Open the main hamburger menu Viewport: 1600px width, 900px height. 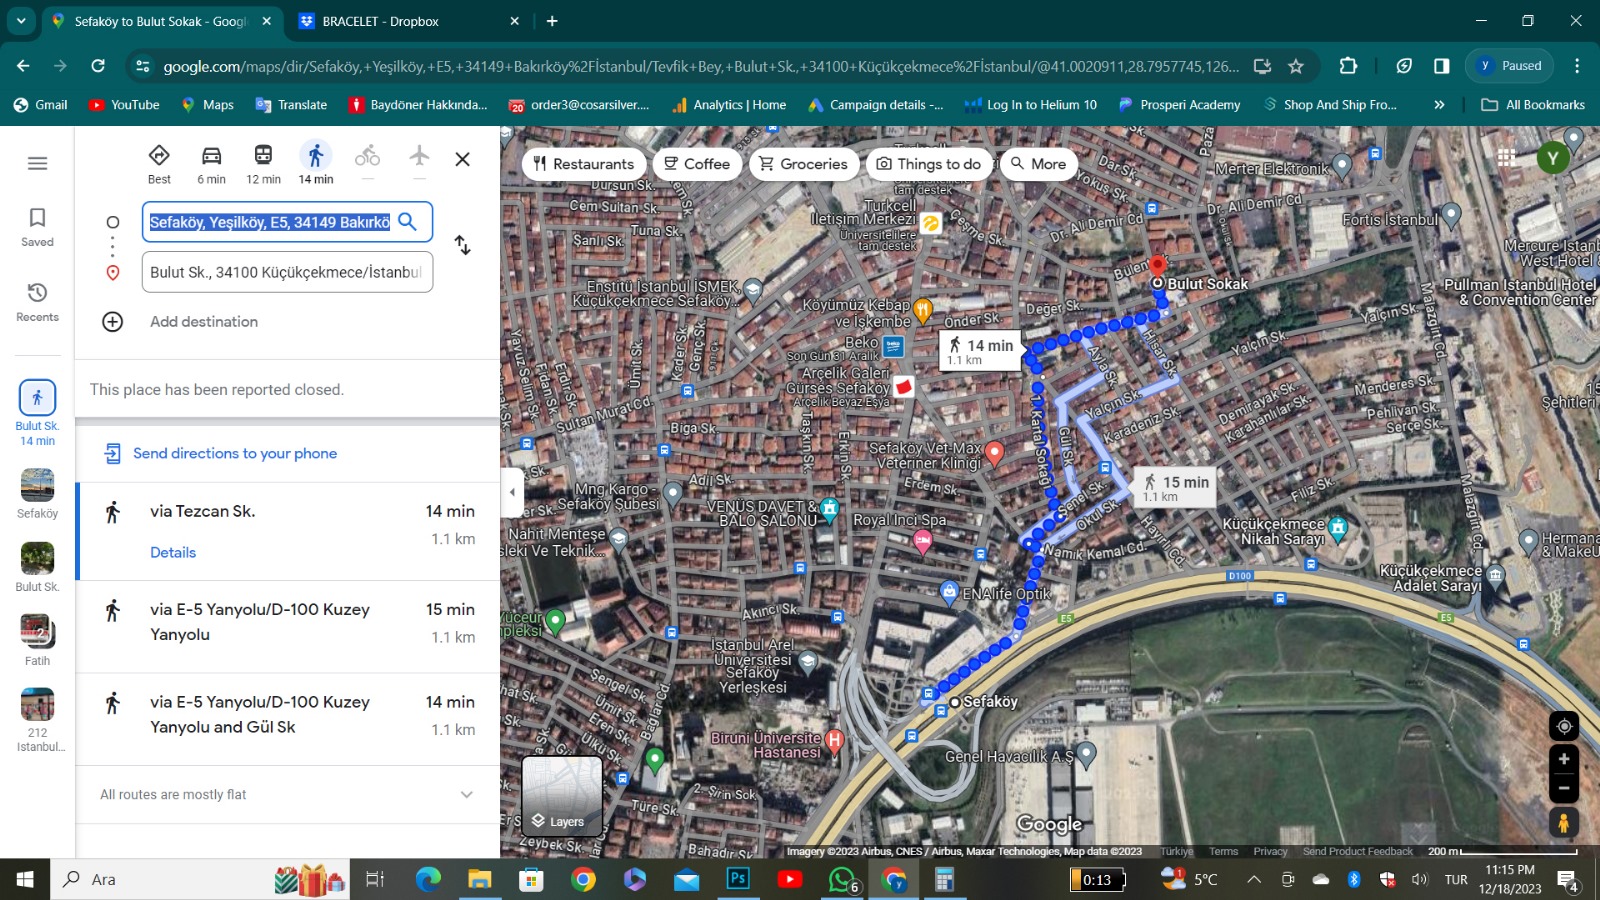(37, 163)
